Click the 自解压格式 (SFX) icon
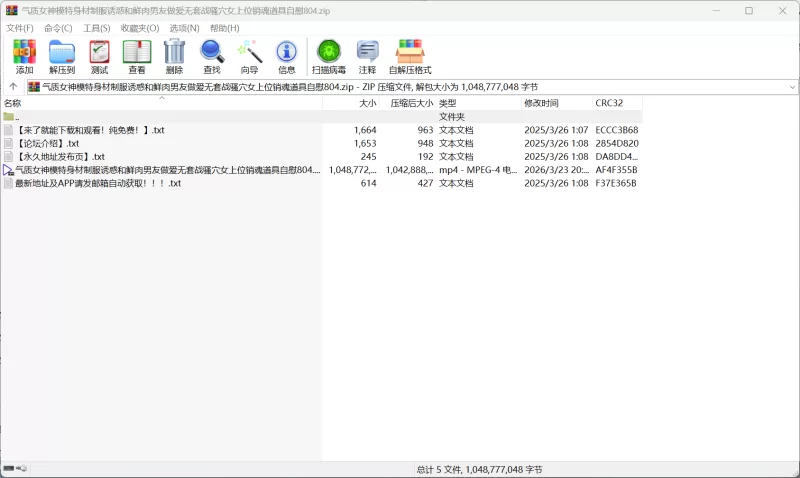 [410, 57]
